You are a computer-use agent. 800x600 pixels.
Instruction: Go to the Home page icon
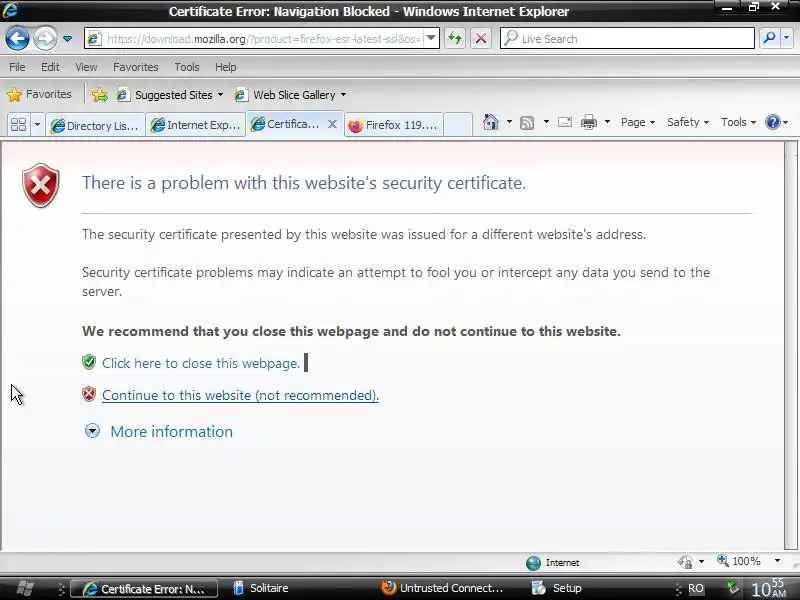[491, 122]
